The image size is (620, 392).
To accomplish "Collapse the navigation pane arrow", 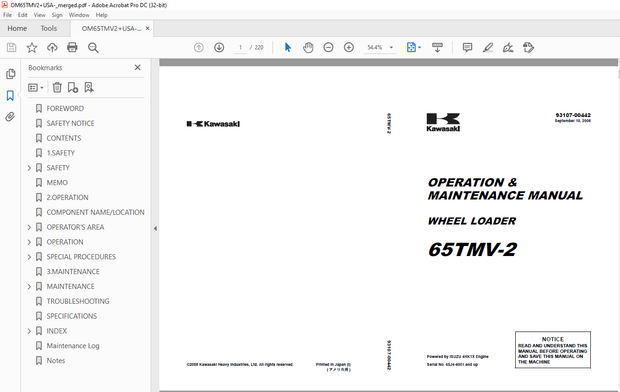I will tap(155, 228).
